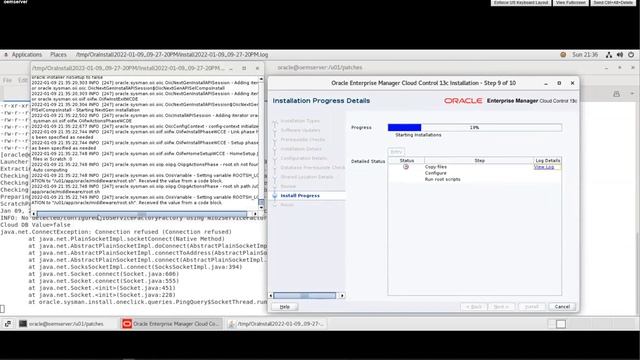Select the Review step in sidebar

tap(288, 186)
